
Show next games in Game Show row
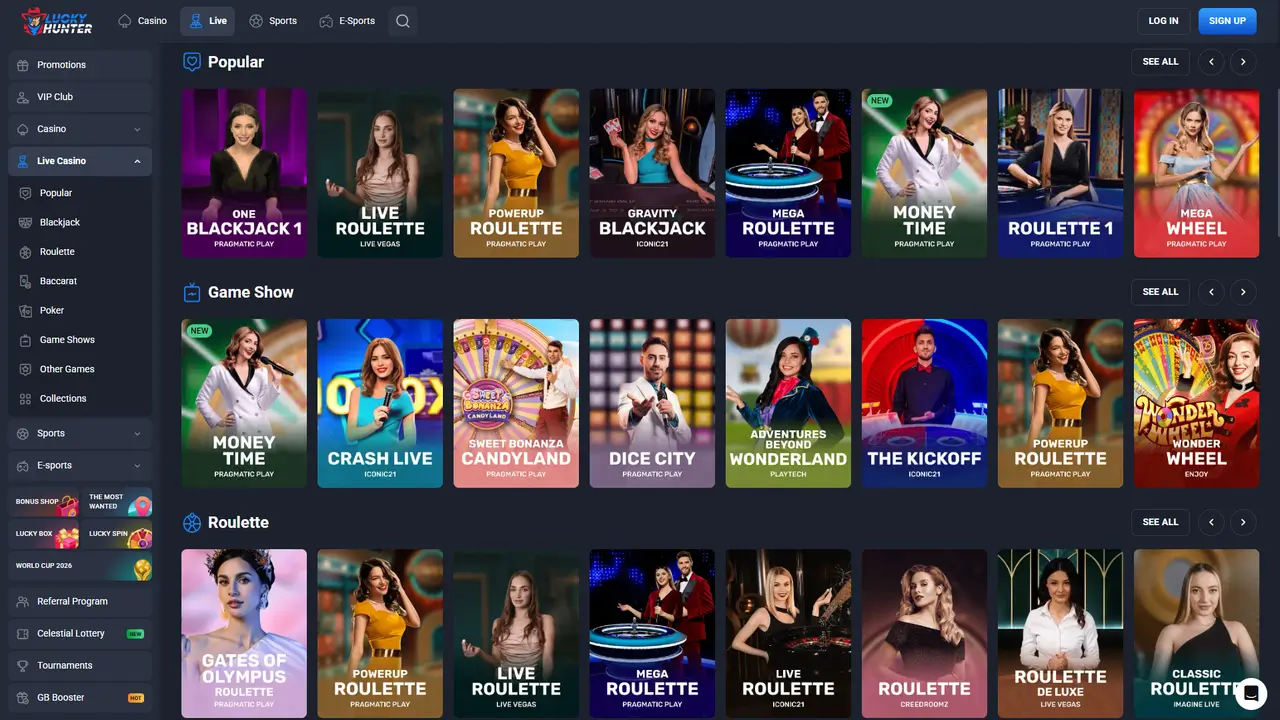(x=1243, y=292)
